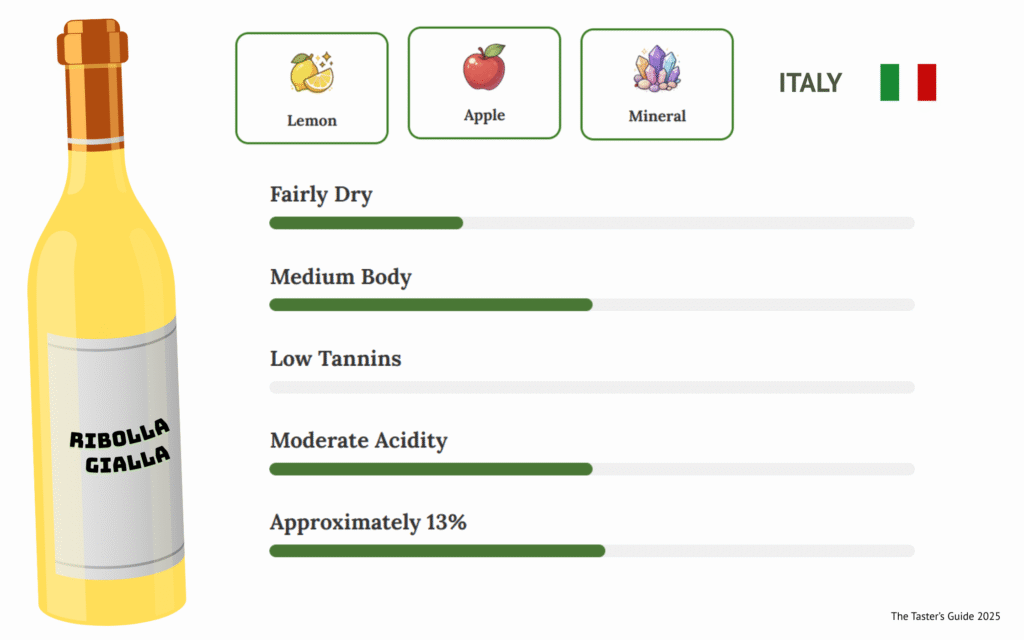The height and width of the screenshot is (640, 1024).
Task: Click the lemon icon
Action: click(x=311, y=73)
